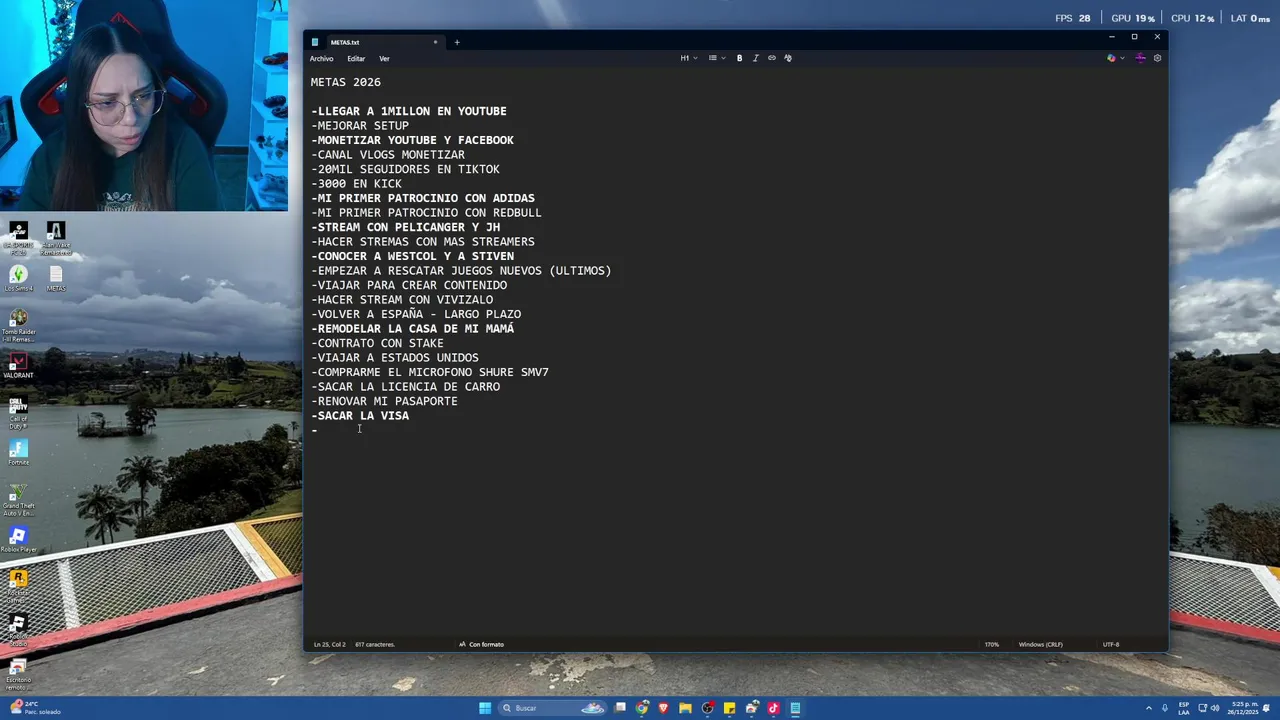Click the line -SACAR LA VISA
The height and width of the screenshot is (720, 1280).
[x=360, y=415]
